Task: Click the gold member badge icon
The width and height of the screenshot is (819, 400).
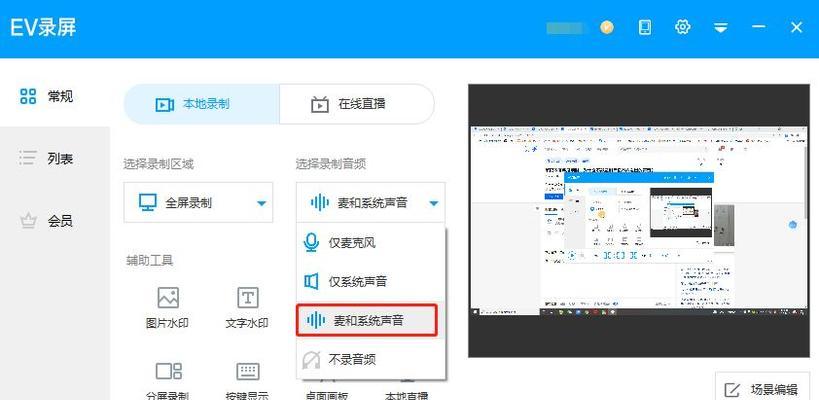Action: pos(606,27)
